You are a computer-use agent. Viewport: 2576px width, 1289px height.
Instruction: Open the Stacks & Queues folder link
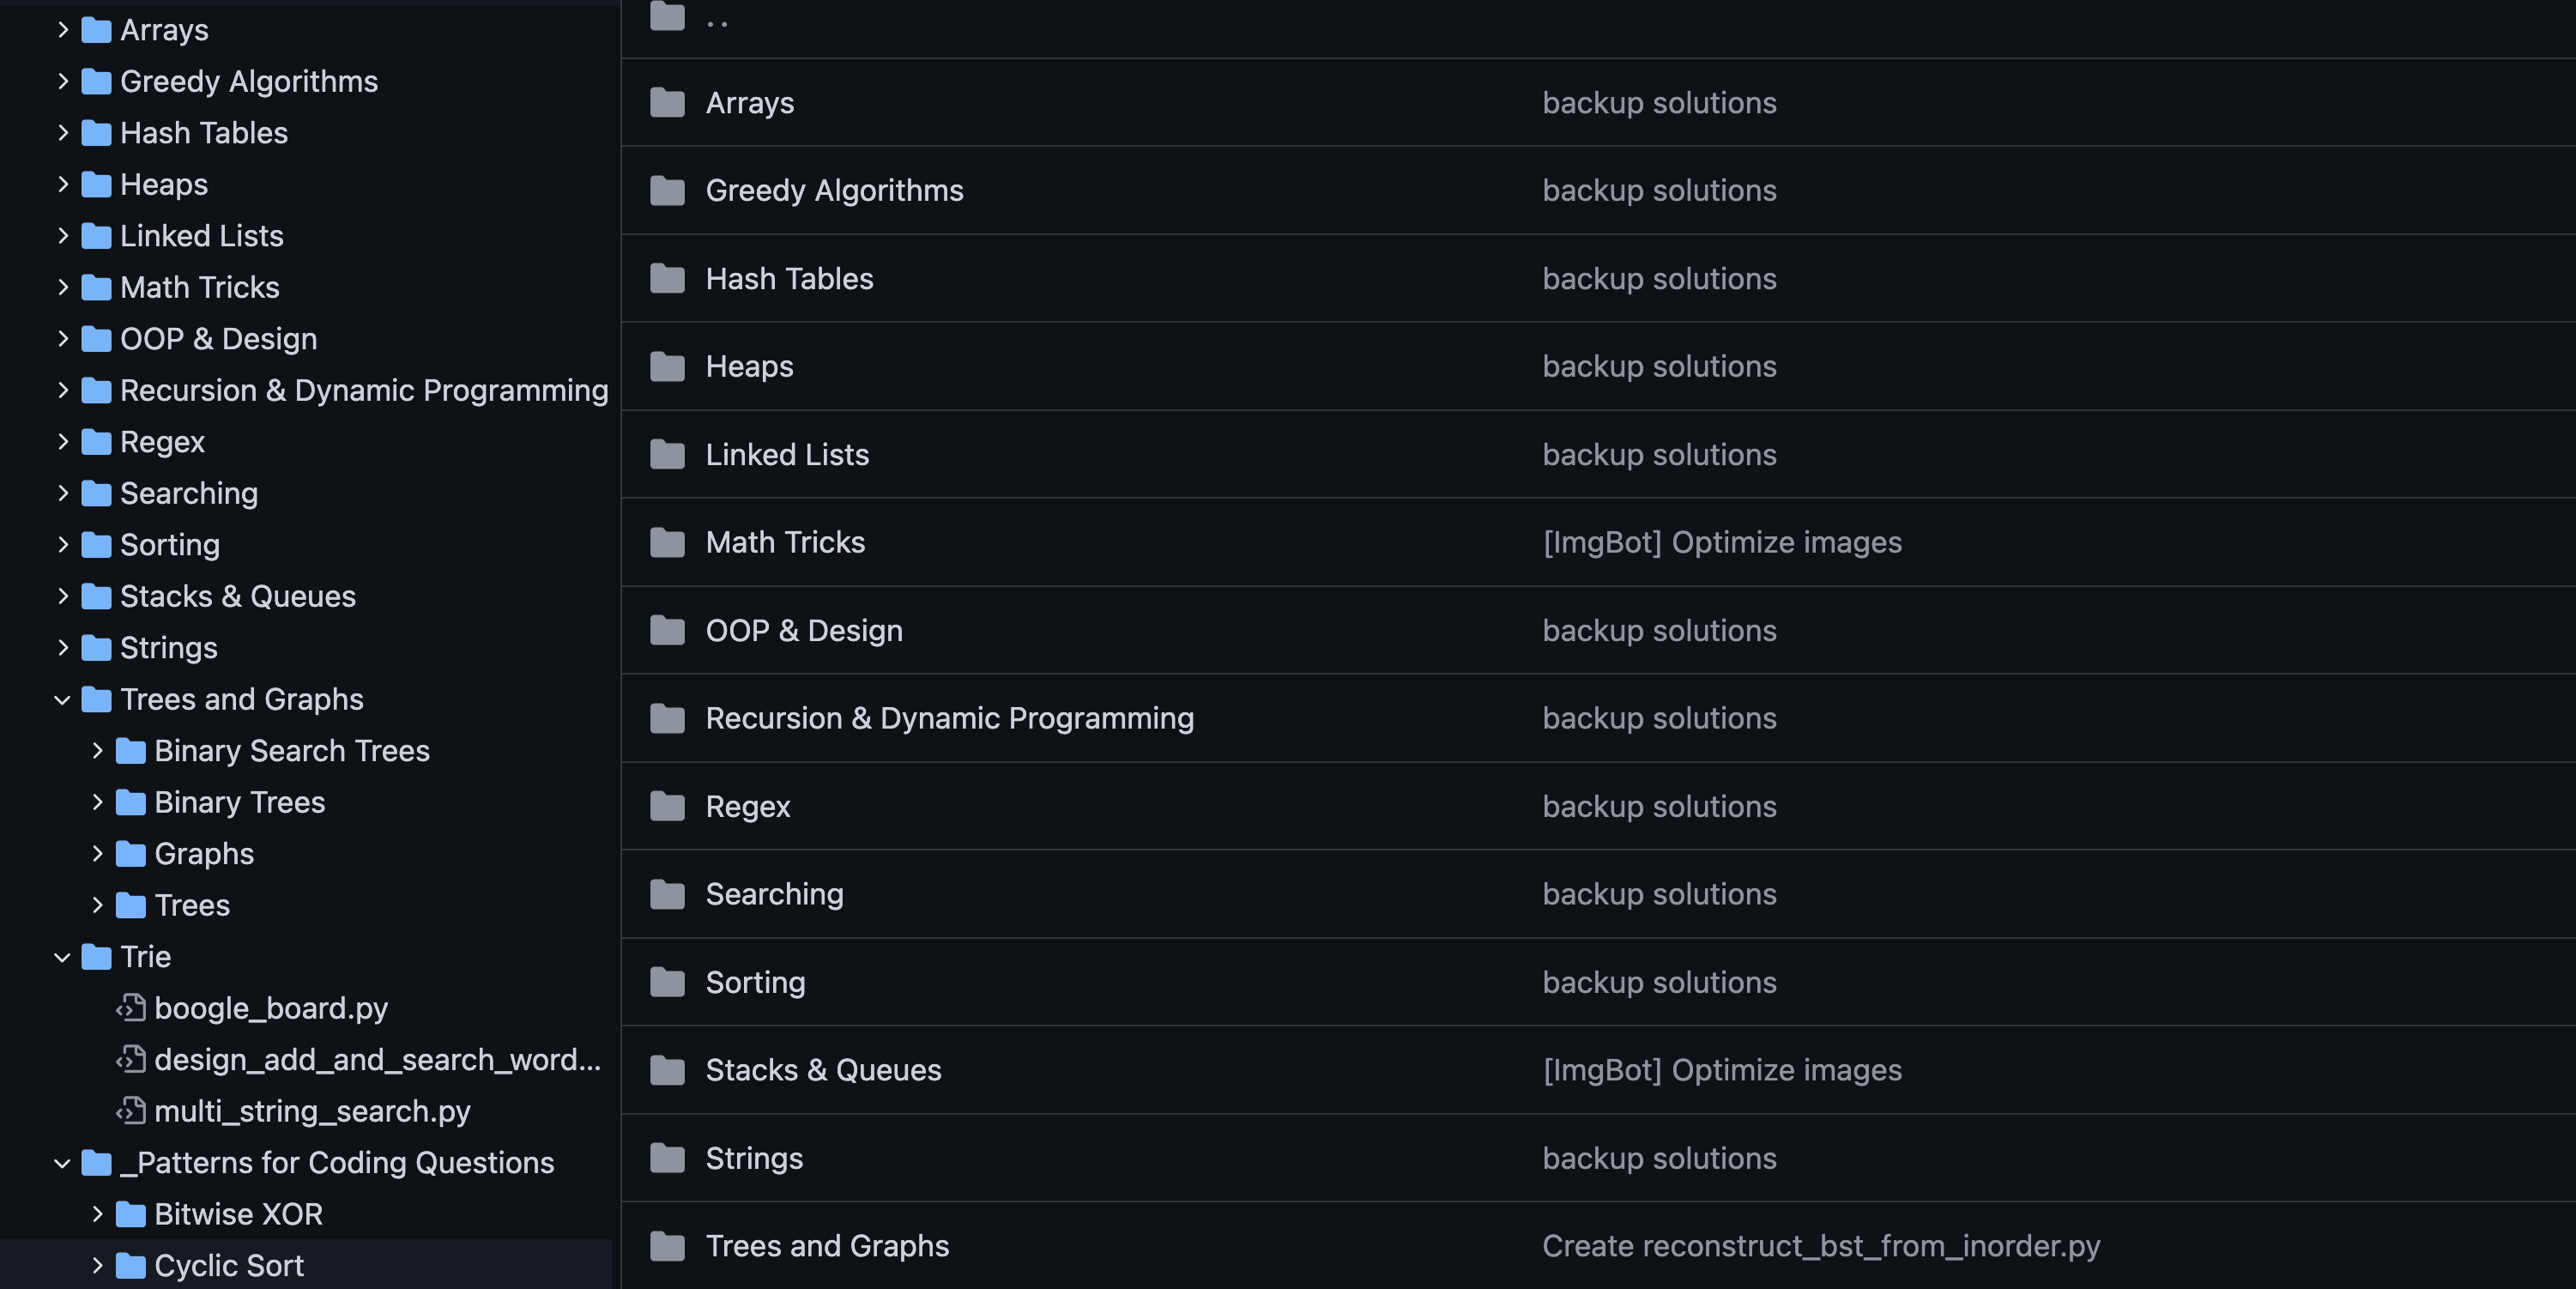(823, 1070)
